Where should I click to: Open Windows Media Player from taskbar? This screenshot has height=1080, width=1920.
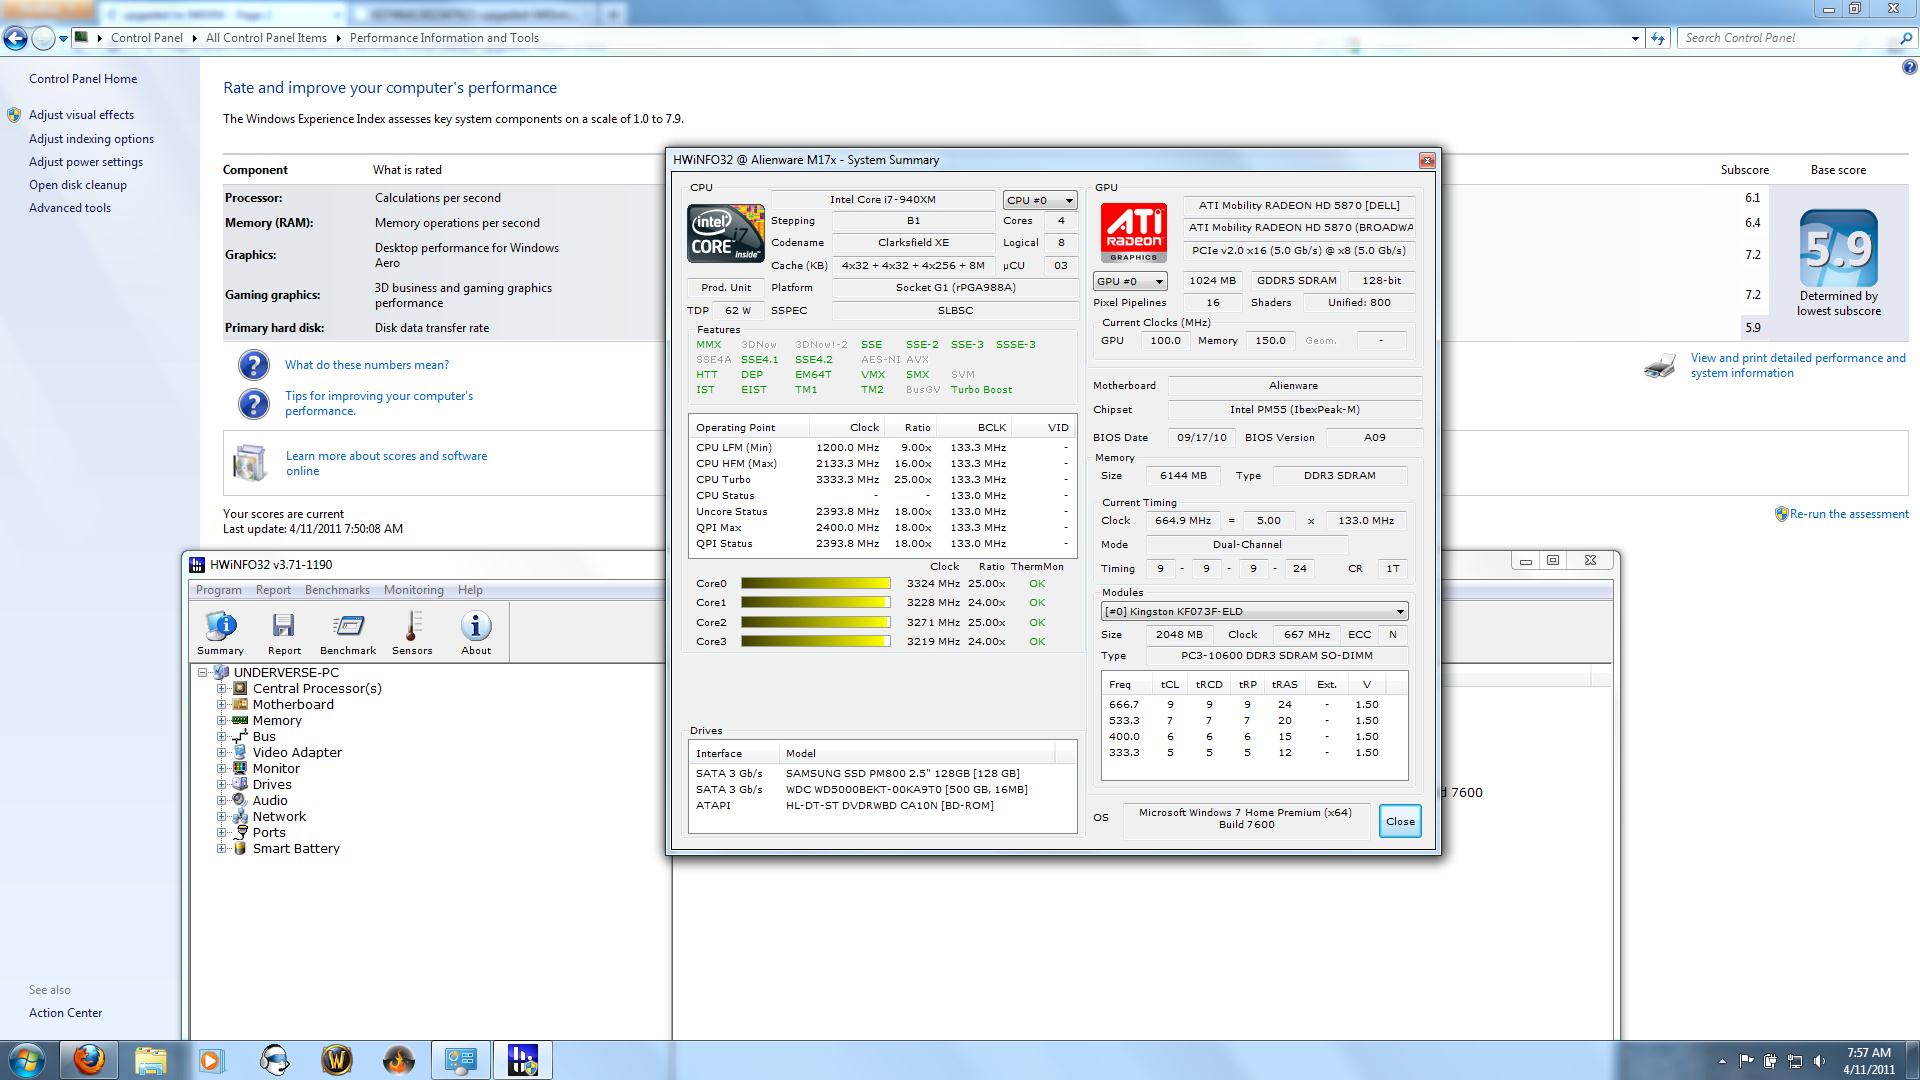[211, 1059]
